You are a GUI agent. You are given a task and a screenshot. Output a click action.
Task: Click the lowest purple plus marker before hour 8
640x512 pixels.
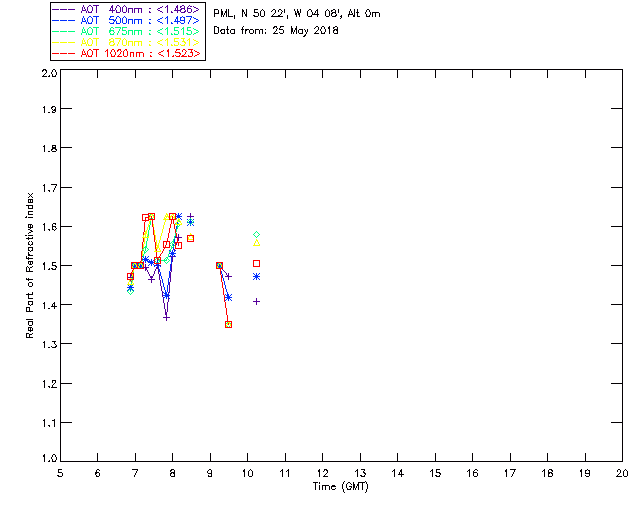(x=166, y=317)
